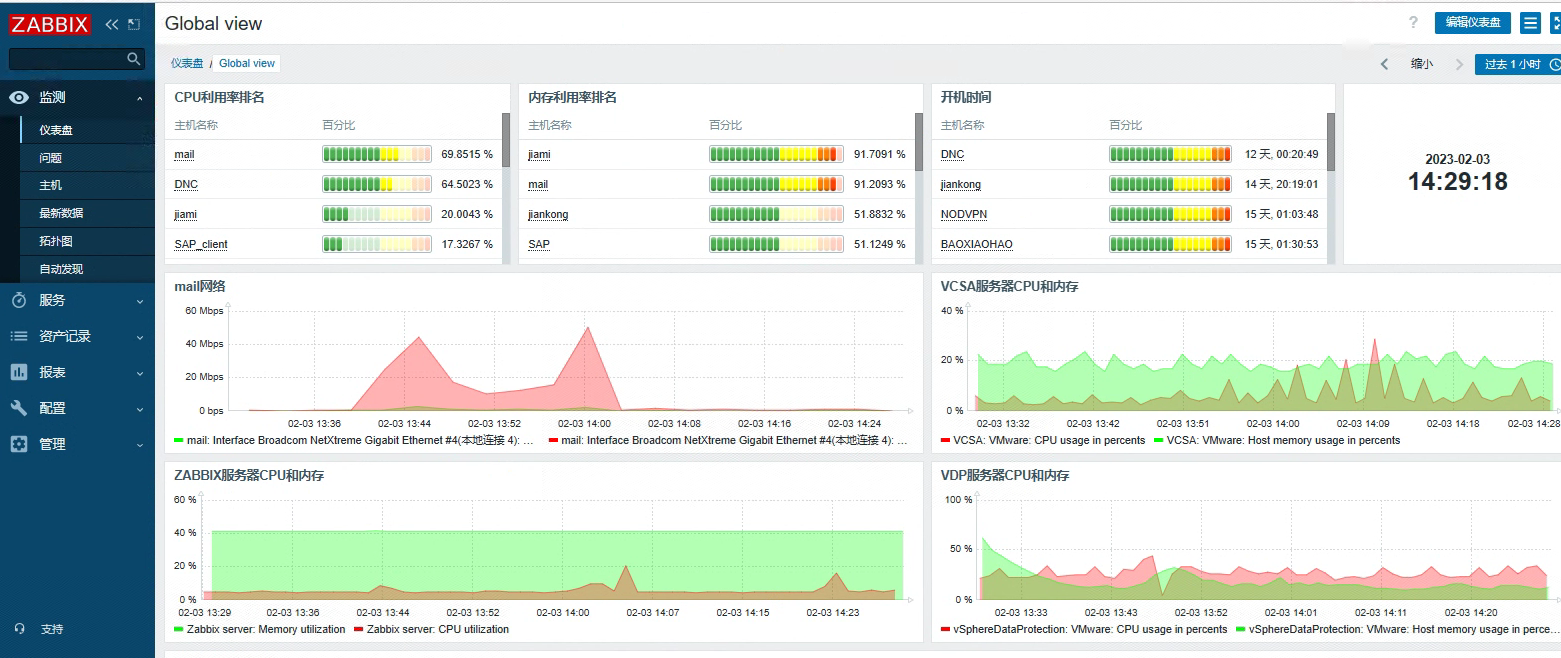Open 问题 in the sidebar

(x=50, y=158)
